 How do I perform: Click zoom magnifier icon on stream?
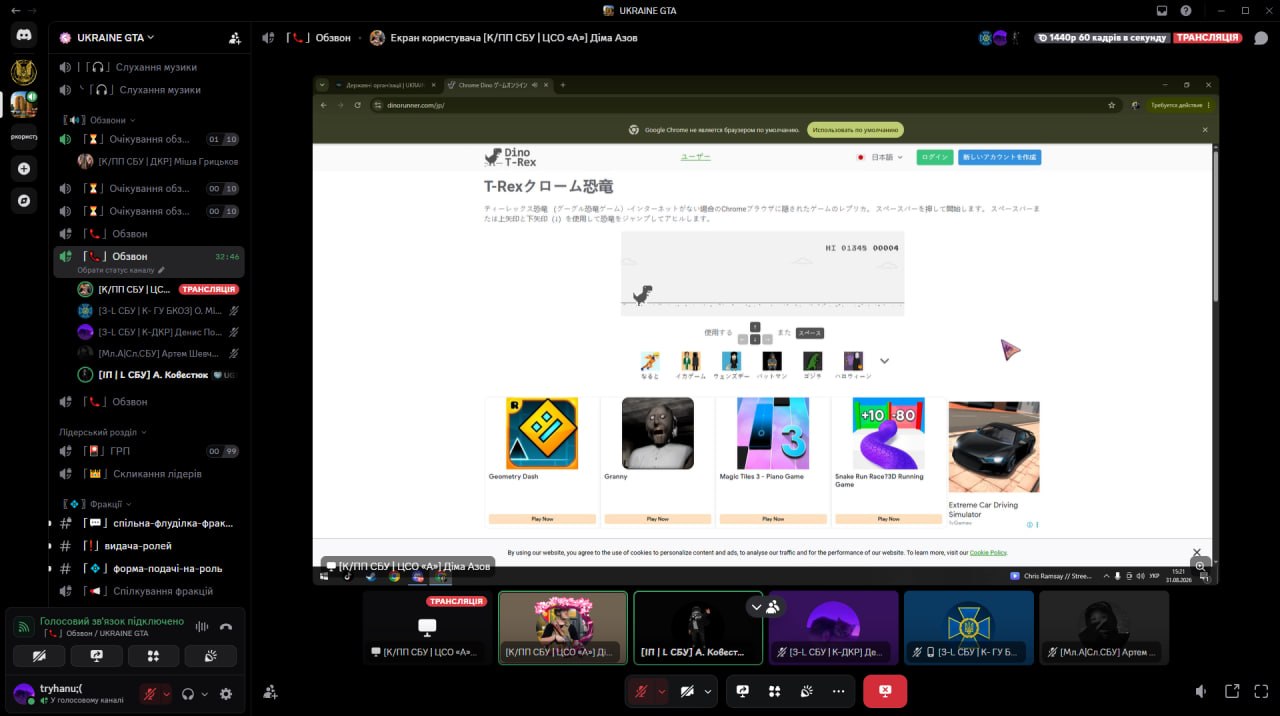pos(1201,566)
